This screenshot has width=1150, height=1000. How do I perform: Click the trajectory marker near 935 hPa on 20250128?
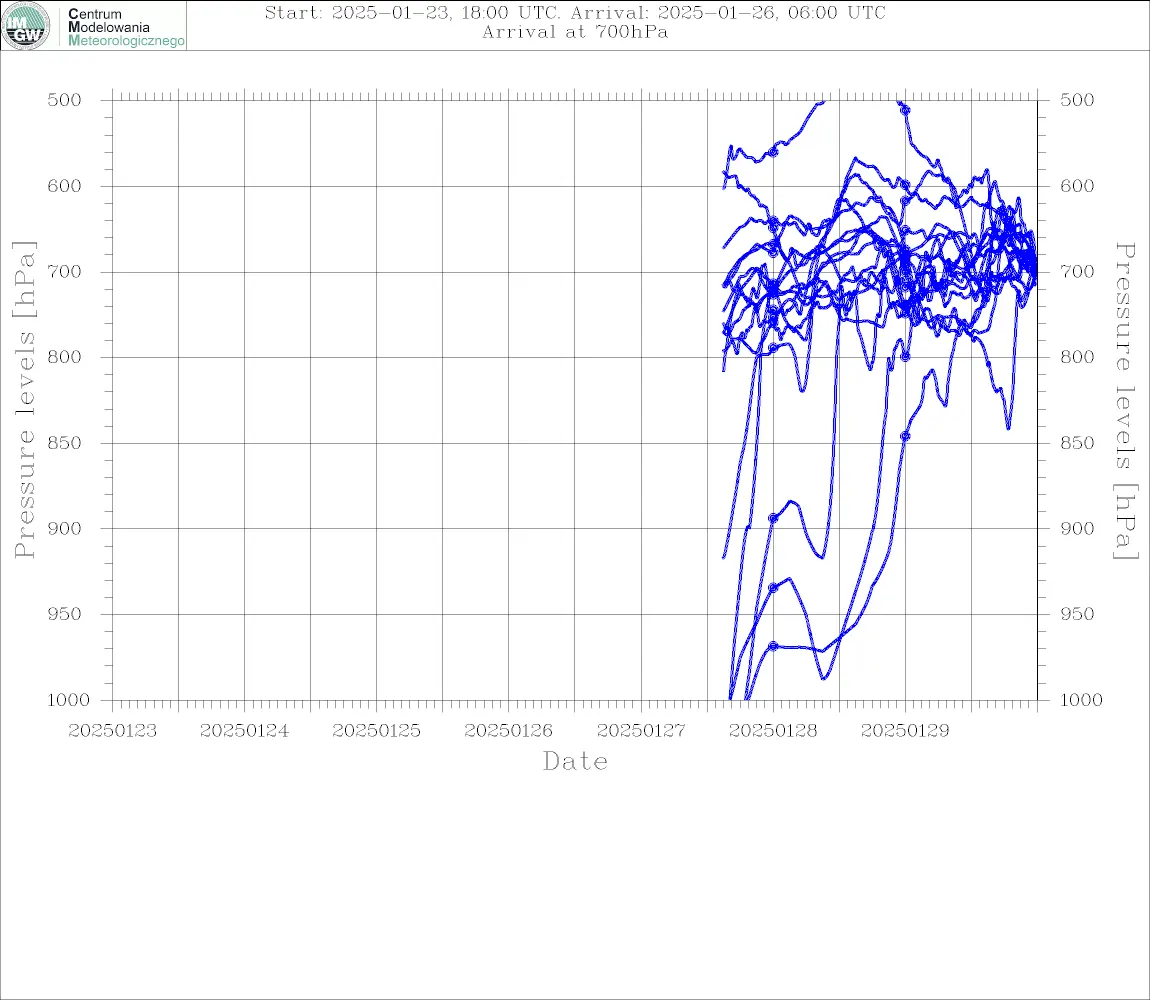773,588
